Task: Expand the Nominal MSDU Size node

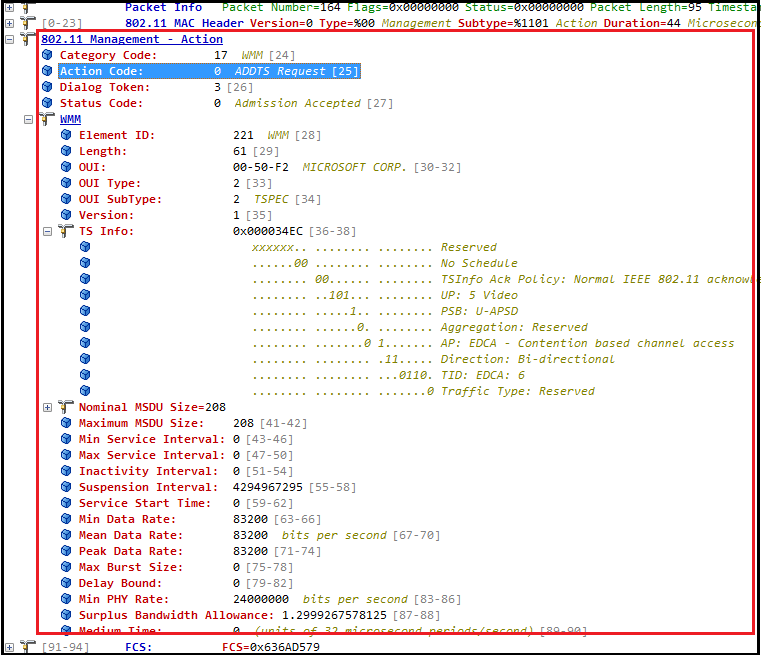Action: (x=48, y=407)
